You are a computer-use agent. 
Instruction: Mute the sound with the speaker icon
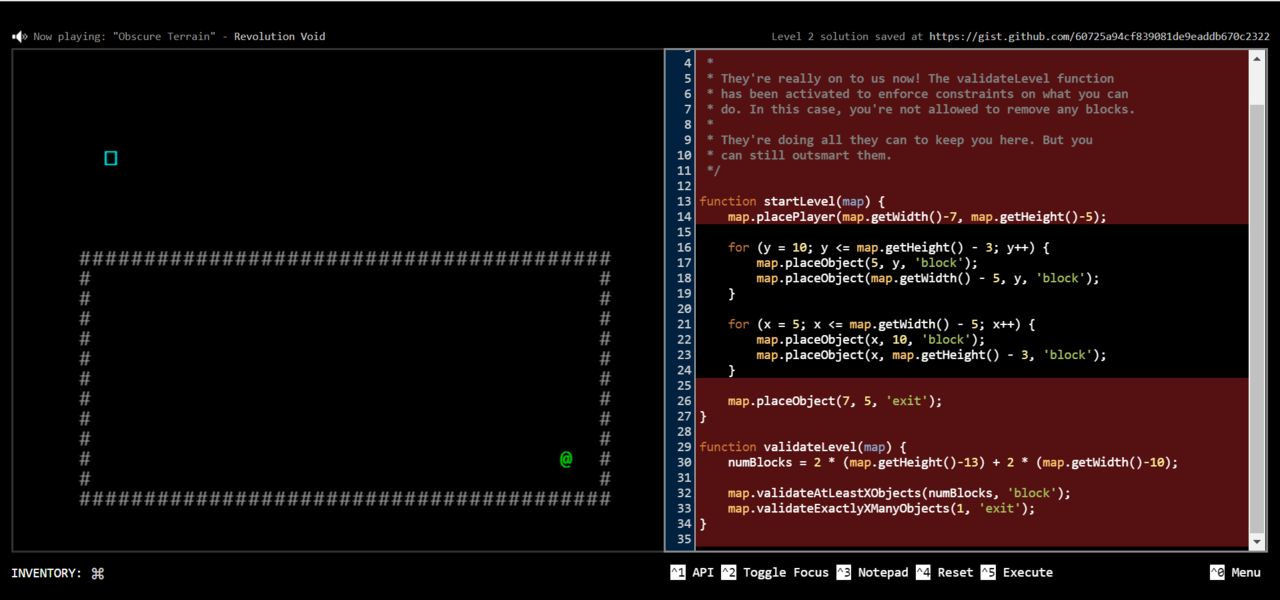pyautogui.click(x=20, y=37)
